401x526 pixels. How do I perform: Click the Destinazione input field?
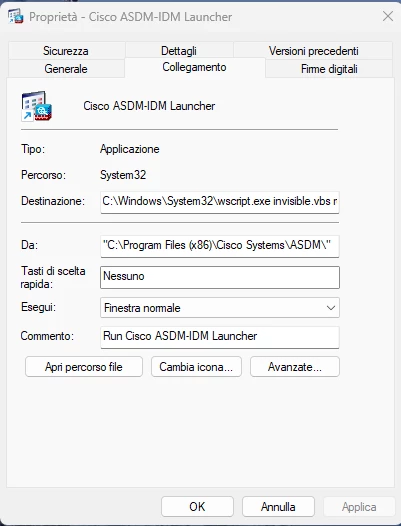coord(220,202)
